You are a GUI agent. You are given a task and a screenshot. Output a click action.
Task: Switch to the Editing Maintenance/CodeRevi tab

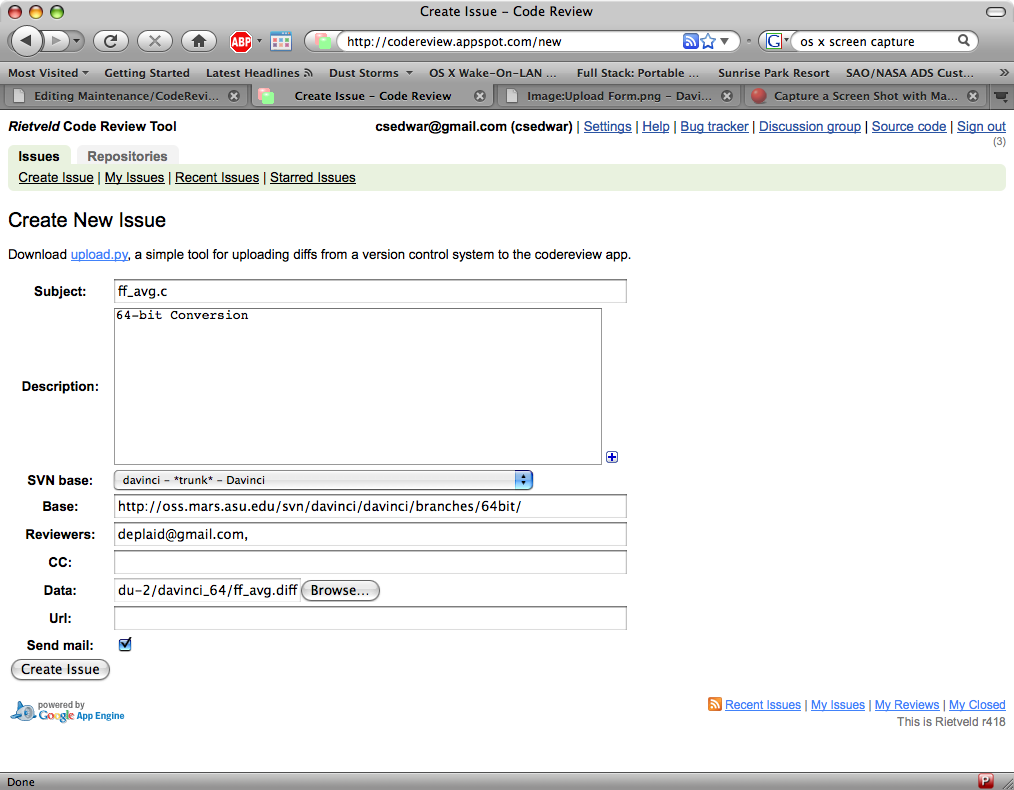tap(126, 96)
